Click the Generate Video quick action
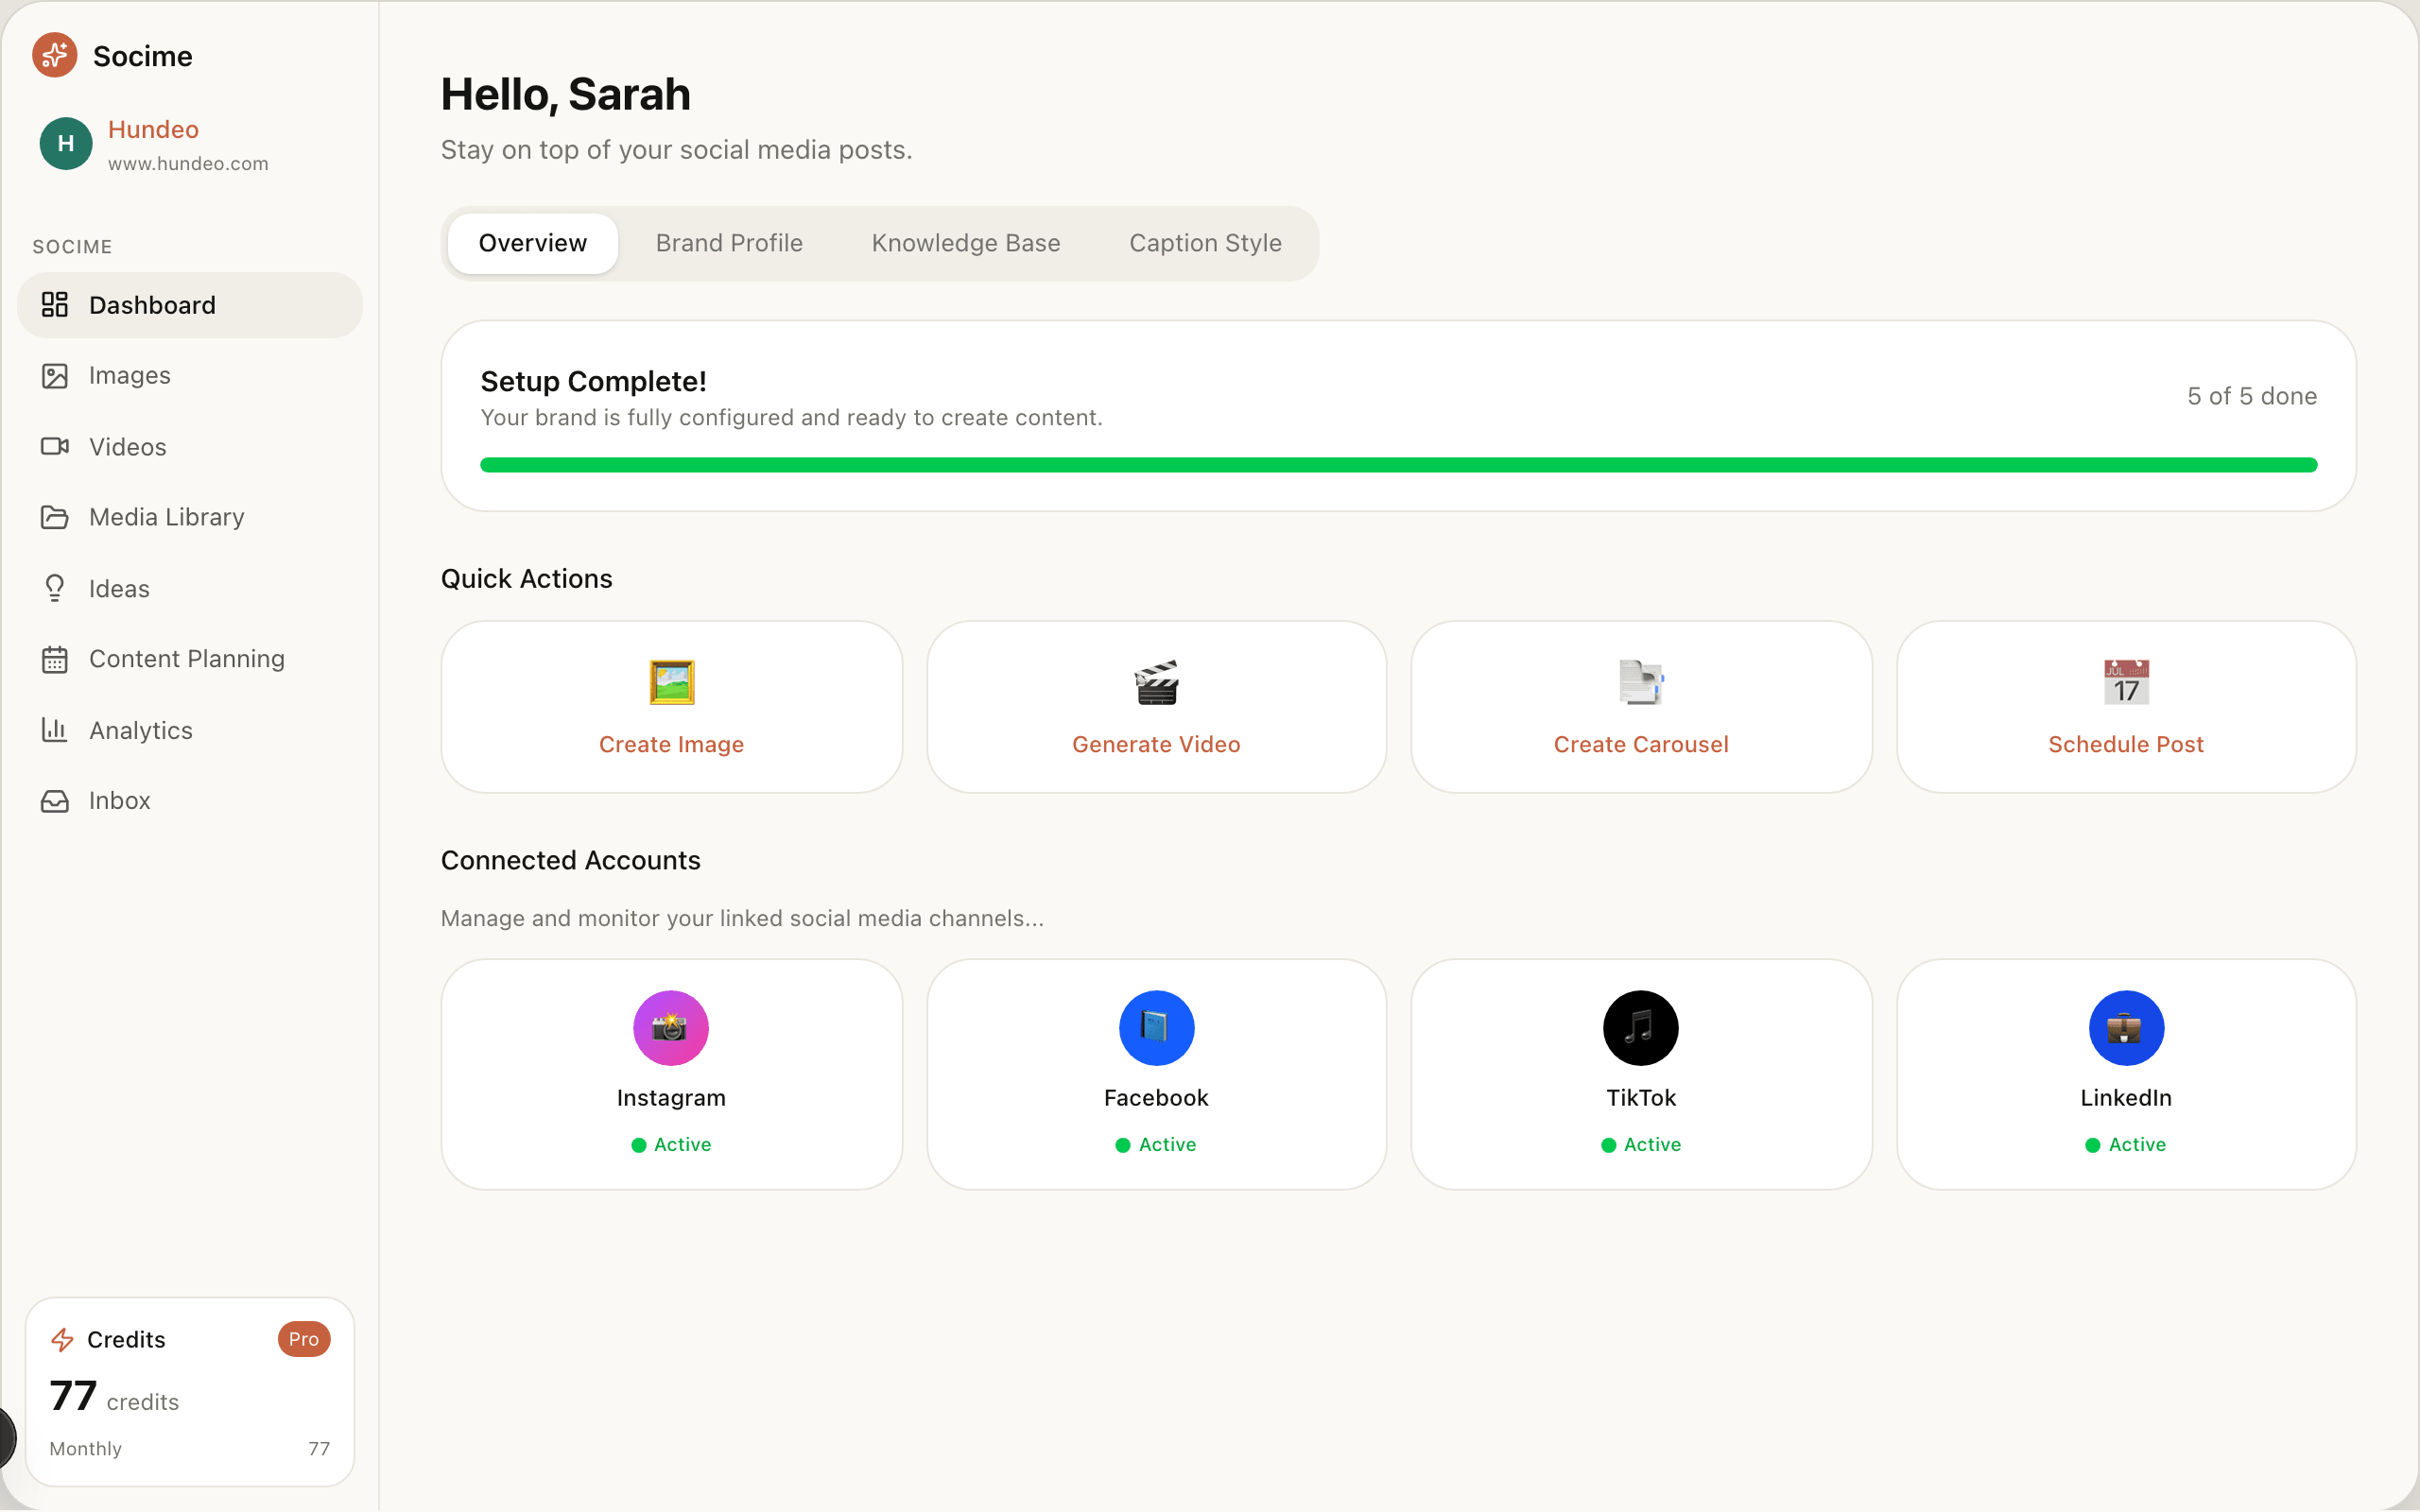 [x=1156, y=707]
